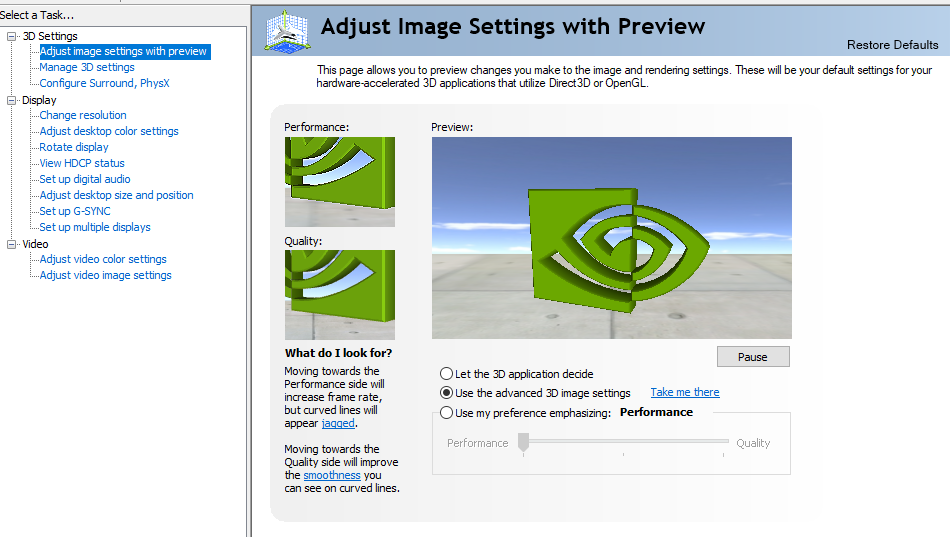Click the '3D Settings' category label
This screenshot has height=537, width=950.
click(x=50, y=36)
